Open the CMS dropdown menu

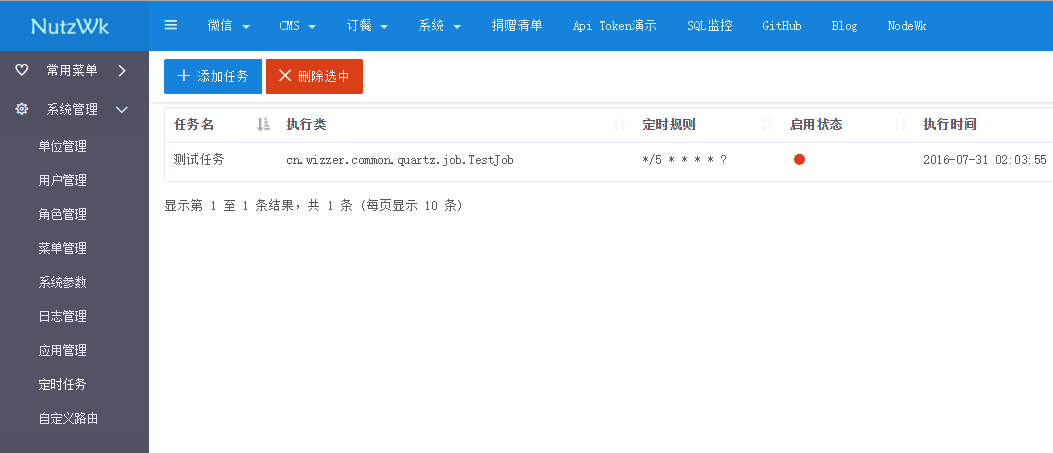297,26
